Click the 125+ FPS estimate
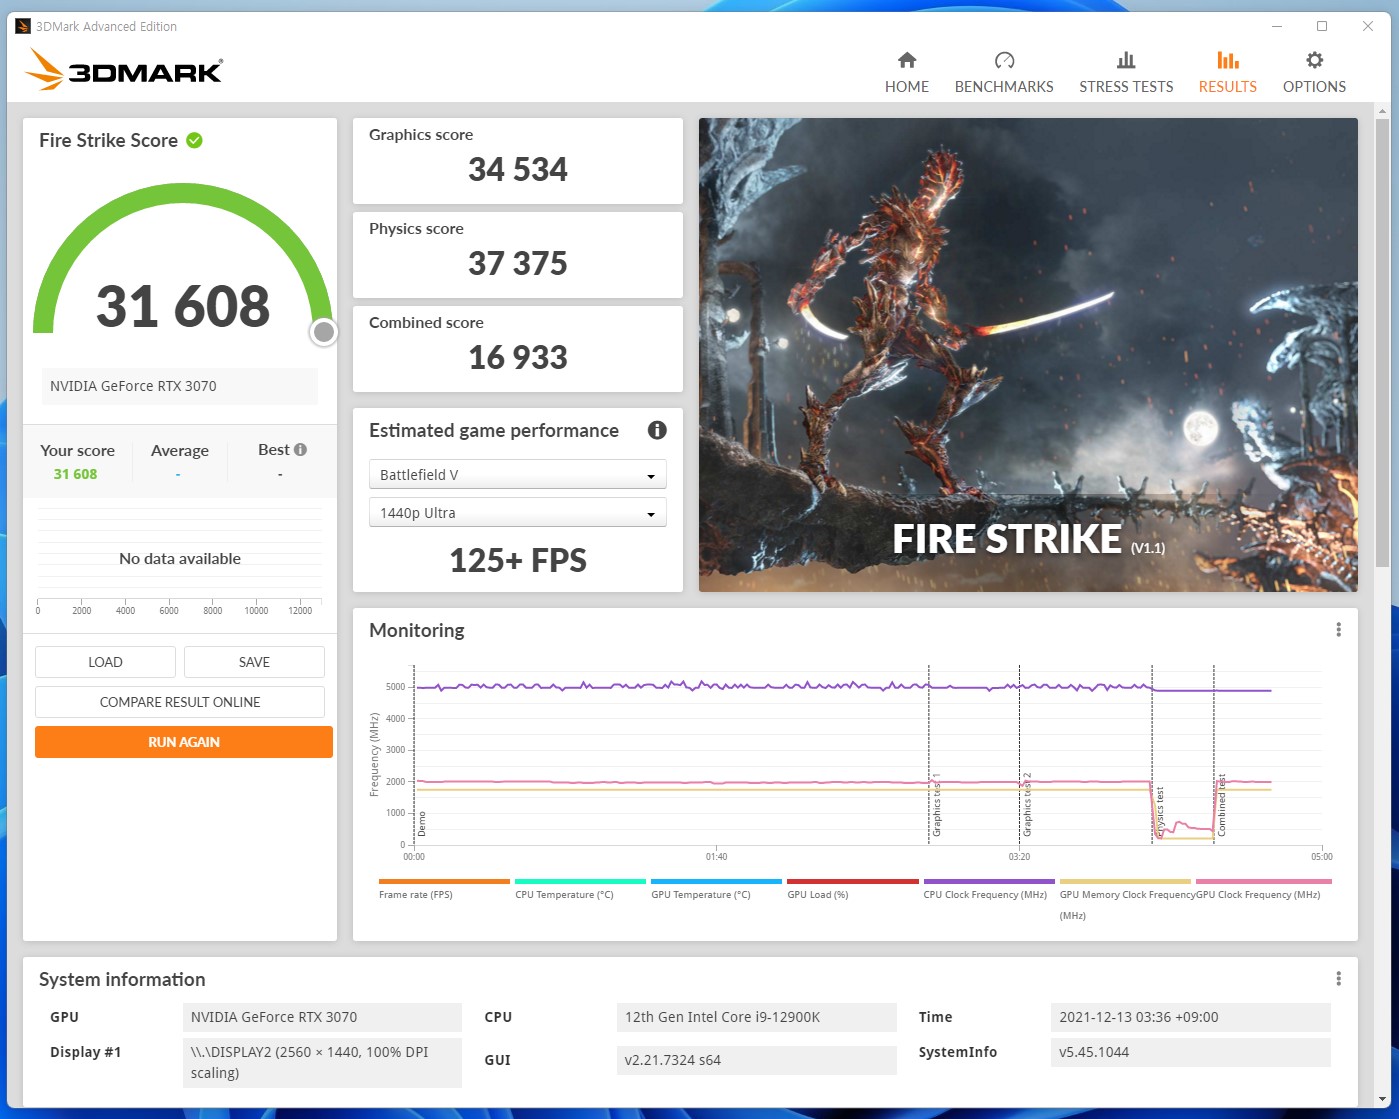The width and height of the screenshot is (1399, 1119). 518,560
